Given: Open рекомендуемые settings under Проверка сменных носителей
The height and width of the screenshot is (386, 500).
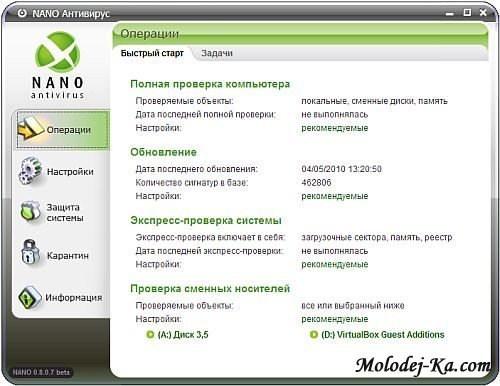Looking at the screenshot, I should click(x=335, y=319).
